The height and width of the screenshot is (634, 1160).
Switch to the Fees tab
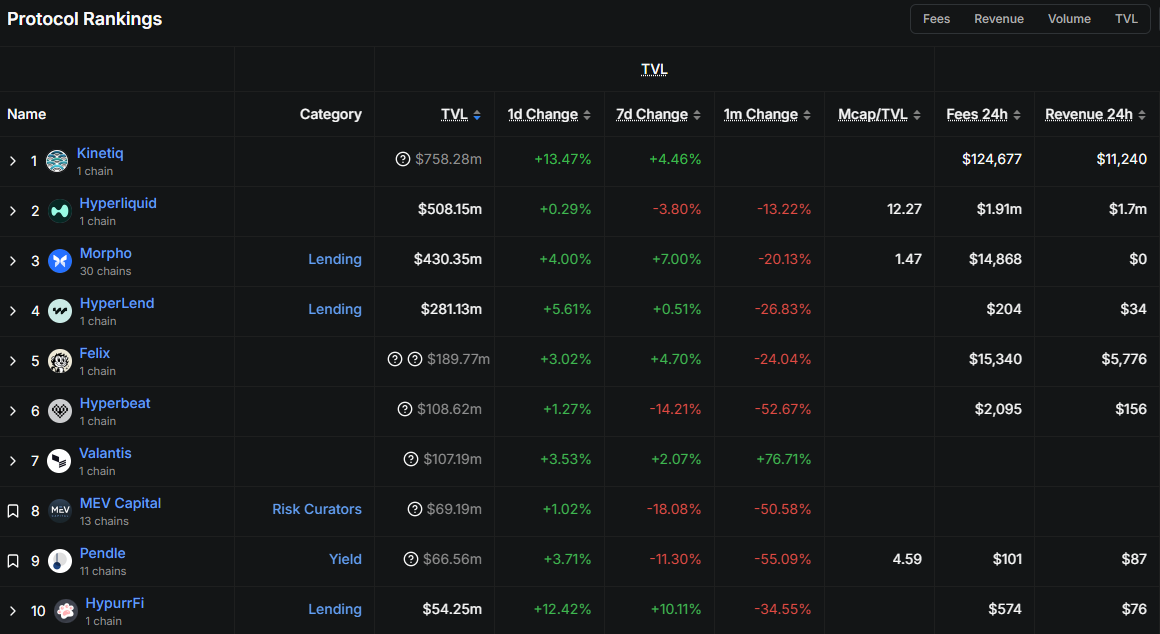936,18
